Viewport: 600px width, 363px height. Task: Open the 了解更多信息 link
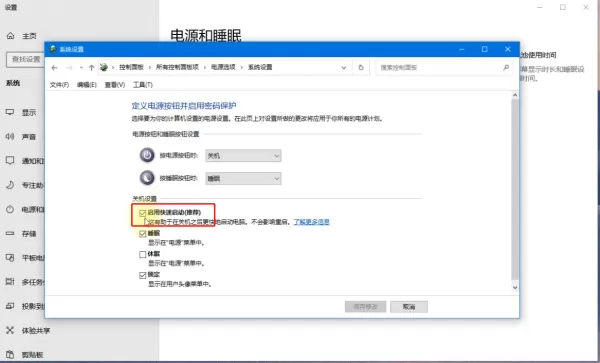(x=311, y=221)
